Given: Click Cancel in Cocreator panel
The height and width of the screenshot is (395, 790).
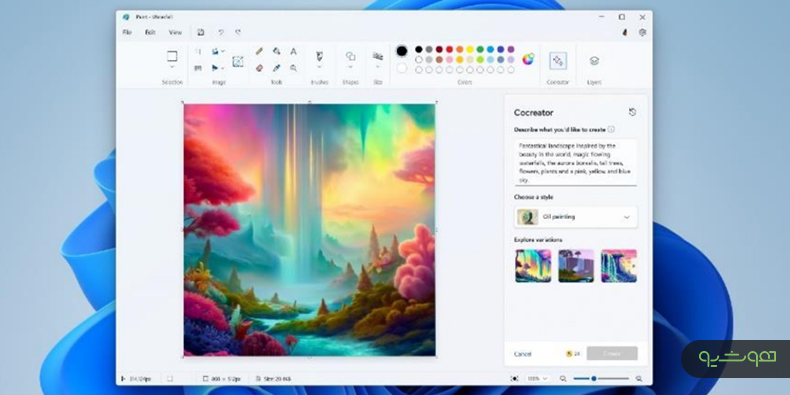Looking at the screenshot, I should click(x=522, y=354).
